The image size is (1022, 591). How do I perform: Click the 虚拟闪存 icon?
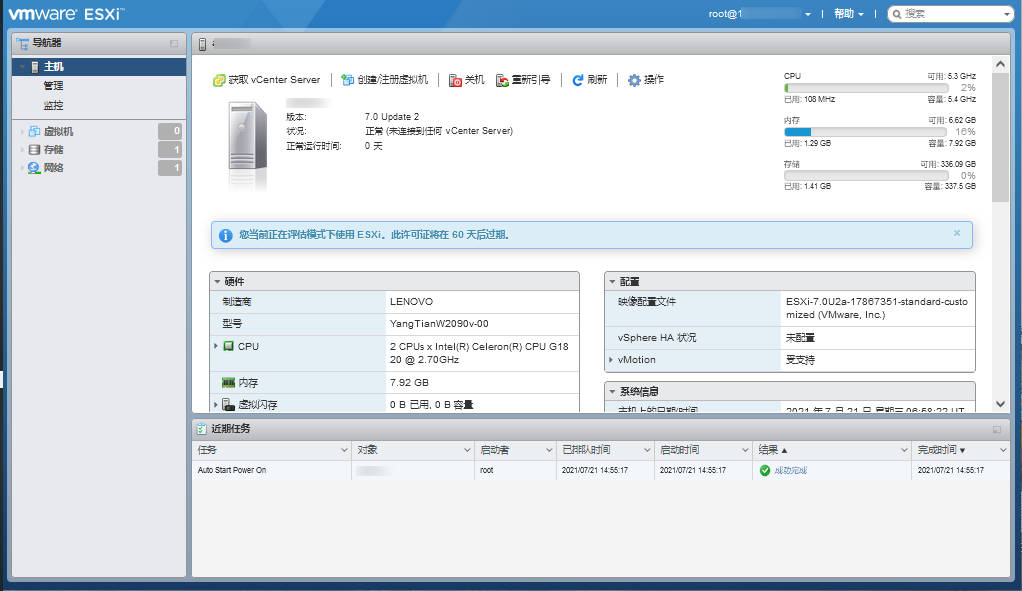228,405
